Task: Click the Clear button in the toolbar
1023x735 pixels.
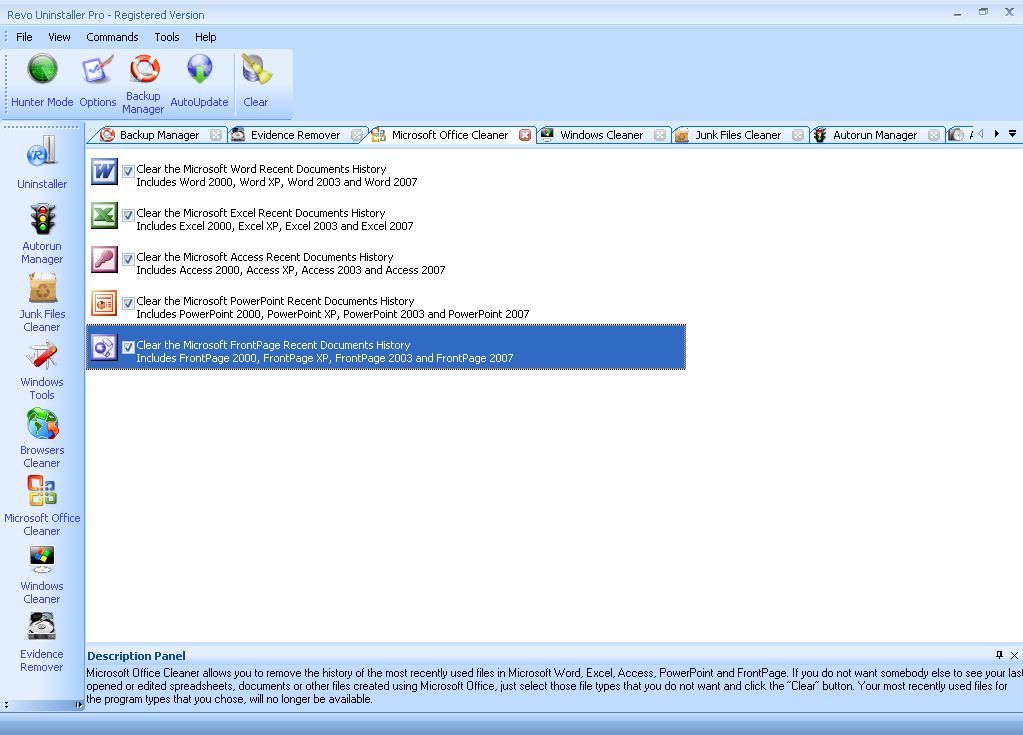Action: pyautogui.click(x=256, y=80)
